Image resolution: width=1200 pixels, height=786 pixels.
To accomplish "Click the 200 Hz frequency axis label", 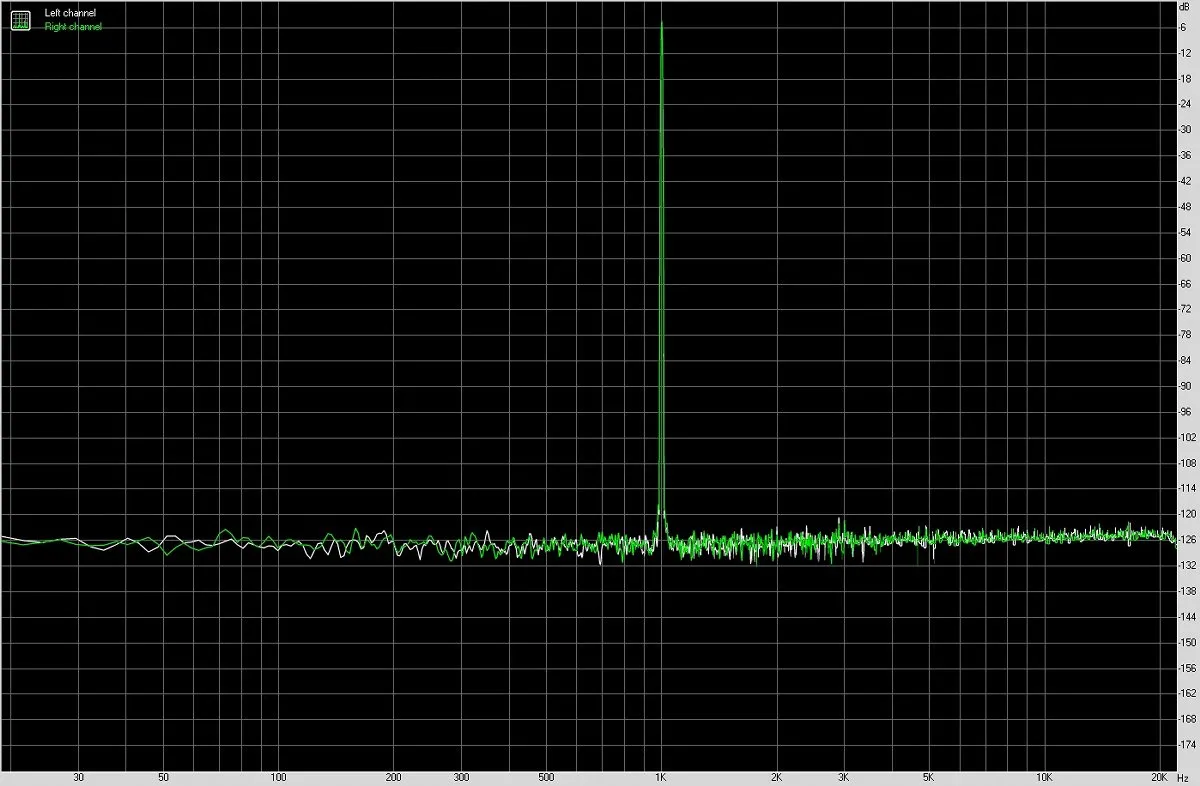I will click(x=394, y=777).
